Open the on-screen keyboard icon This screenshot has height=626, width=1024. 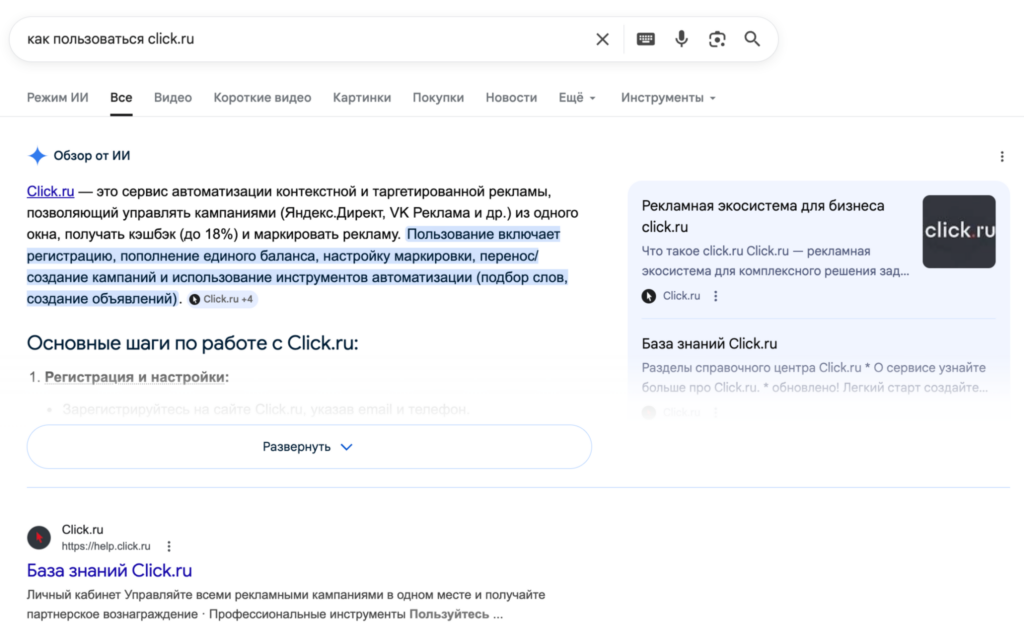pos(645,39)
